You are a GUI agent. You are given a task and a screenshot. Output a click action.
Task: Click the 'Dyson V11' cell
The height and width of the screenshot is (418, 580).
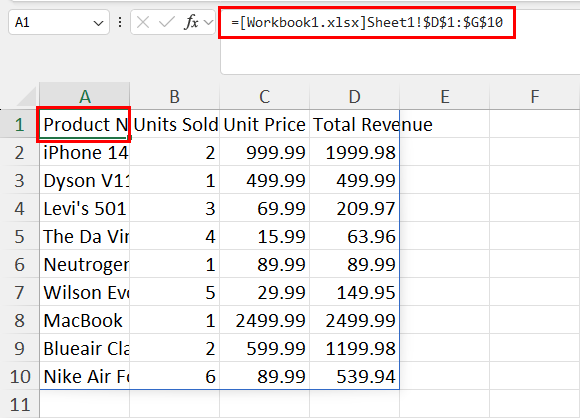click(x=85, y=180)
